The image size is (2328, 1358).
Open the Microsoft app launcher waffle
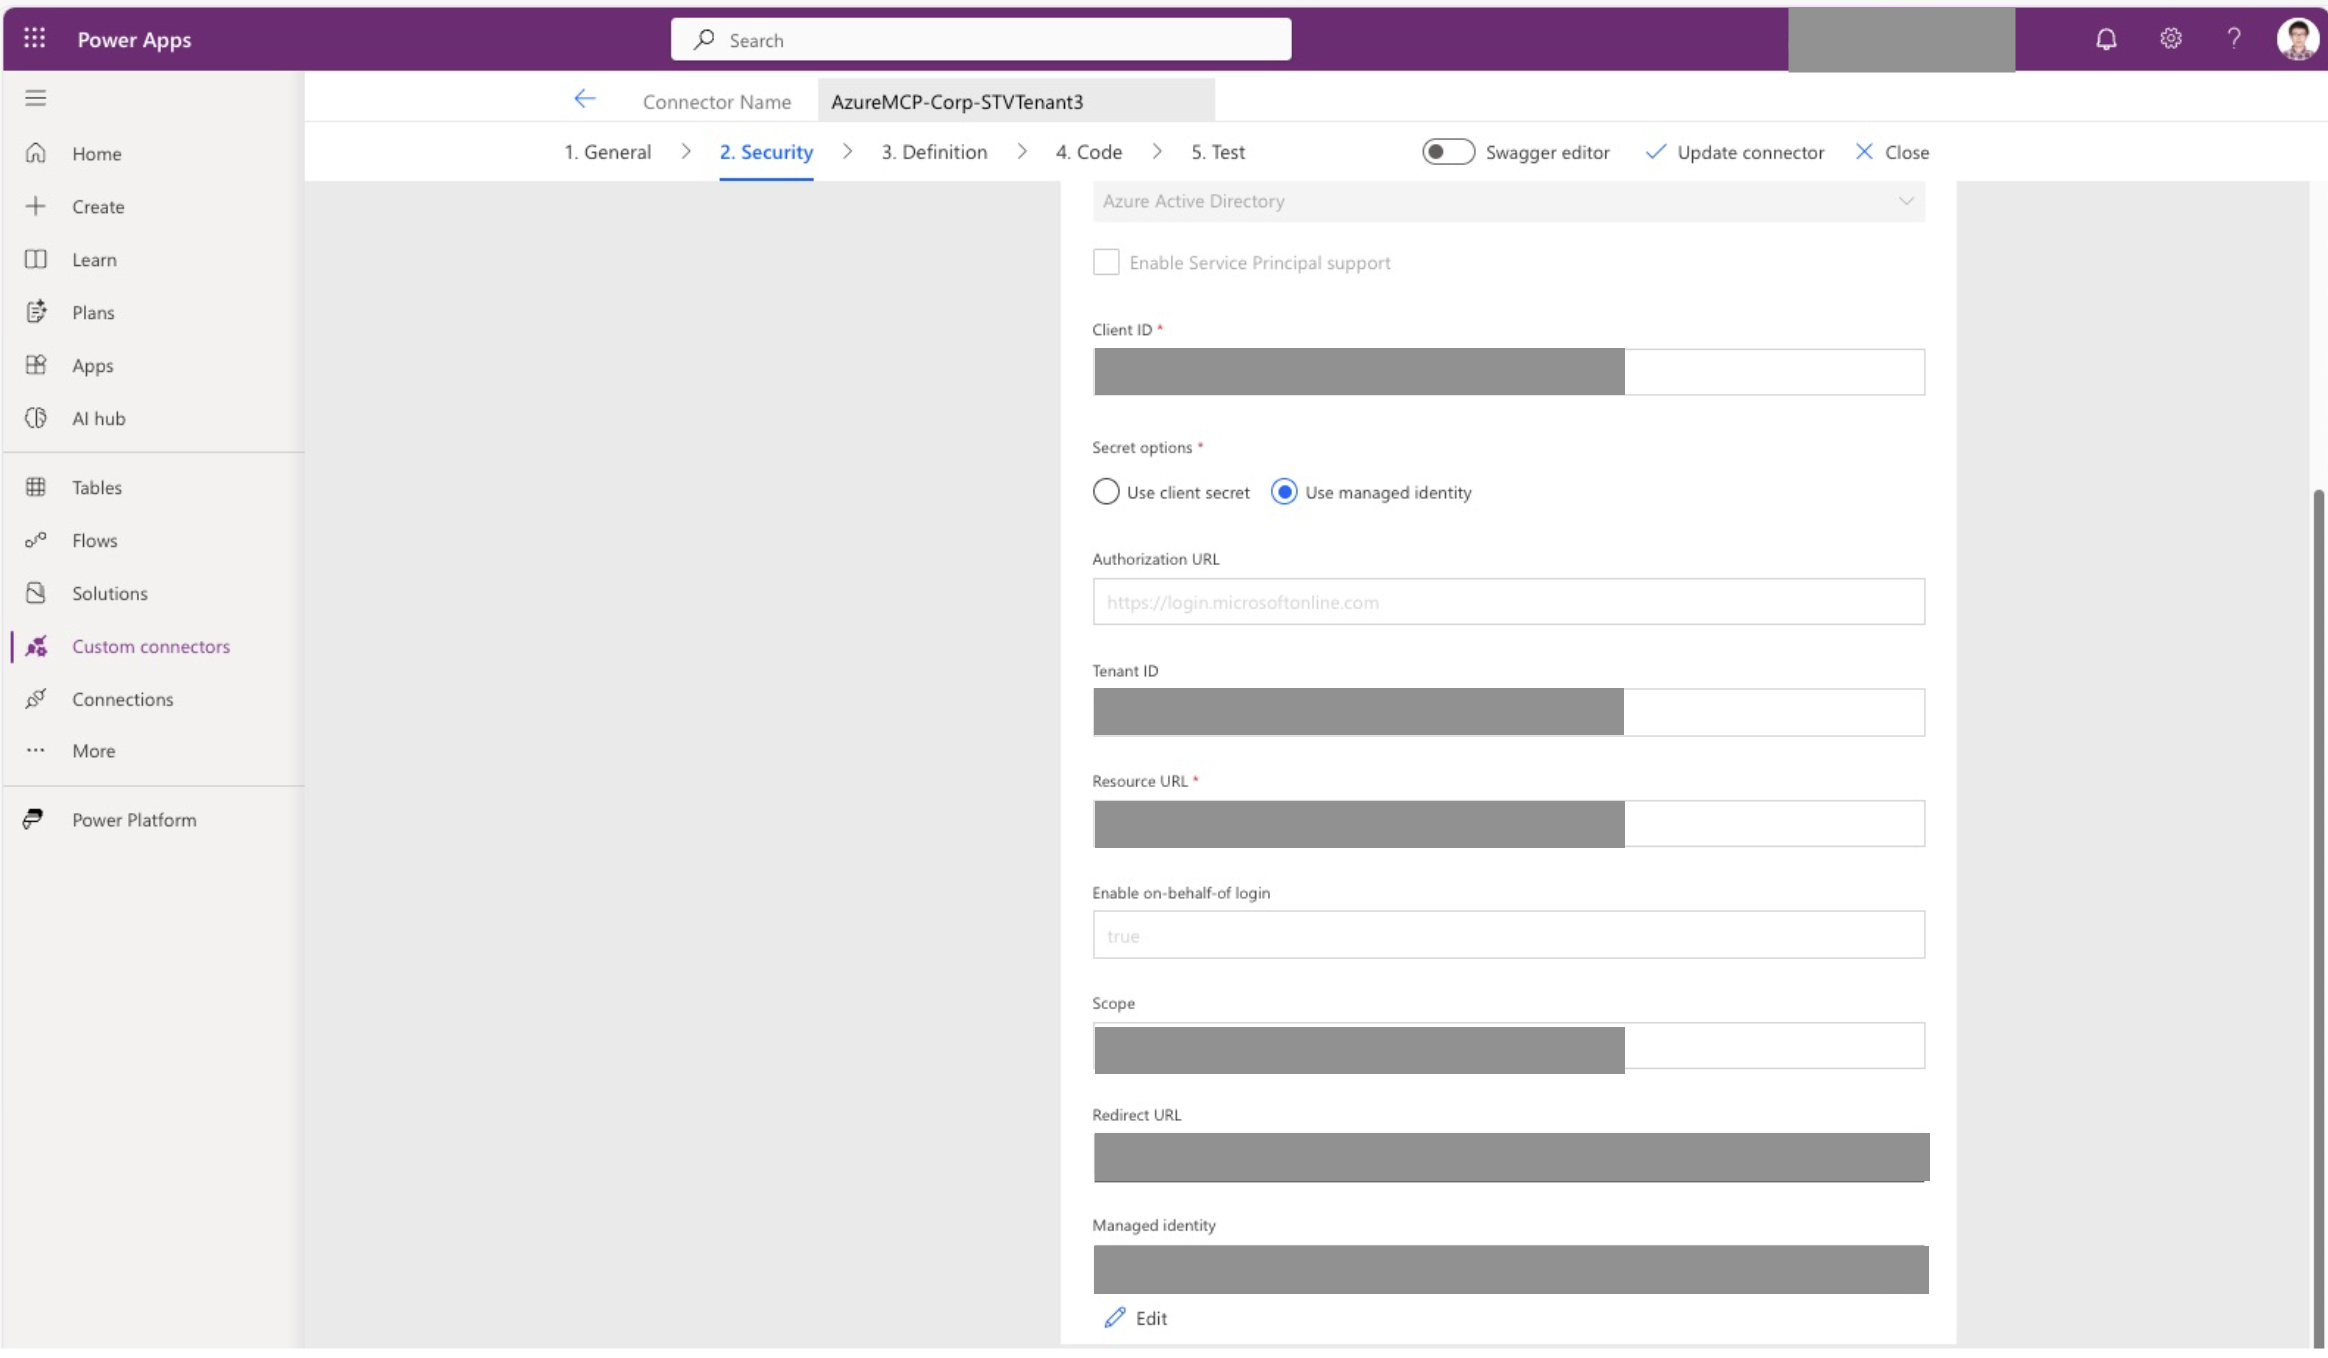[34, 39]
